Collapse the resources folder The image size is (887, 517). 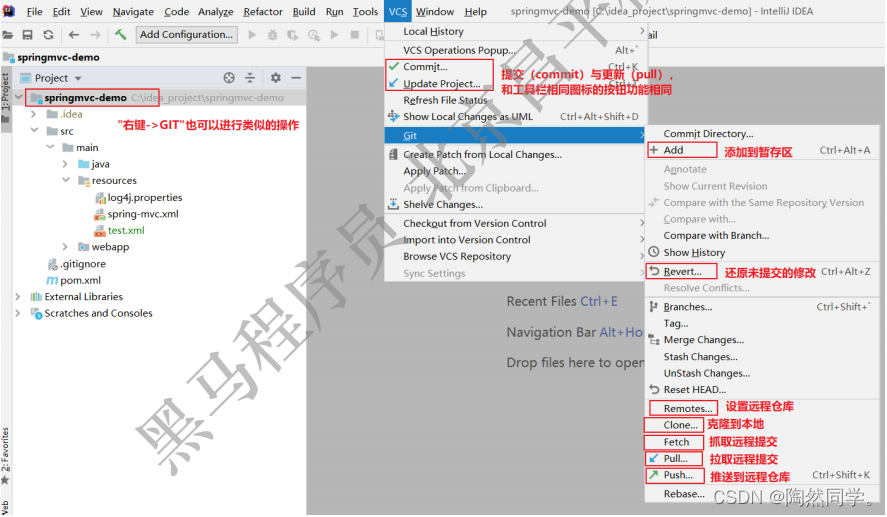point(66,180)
